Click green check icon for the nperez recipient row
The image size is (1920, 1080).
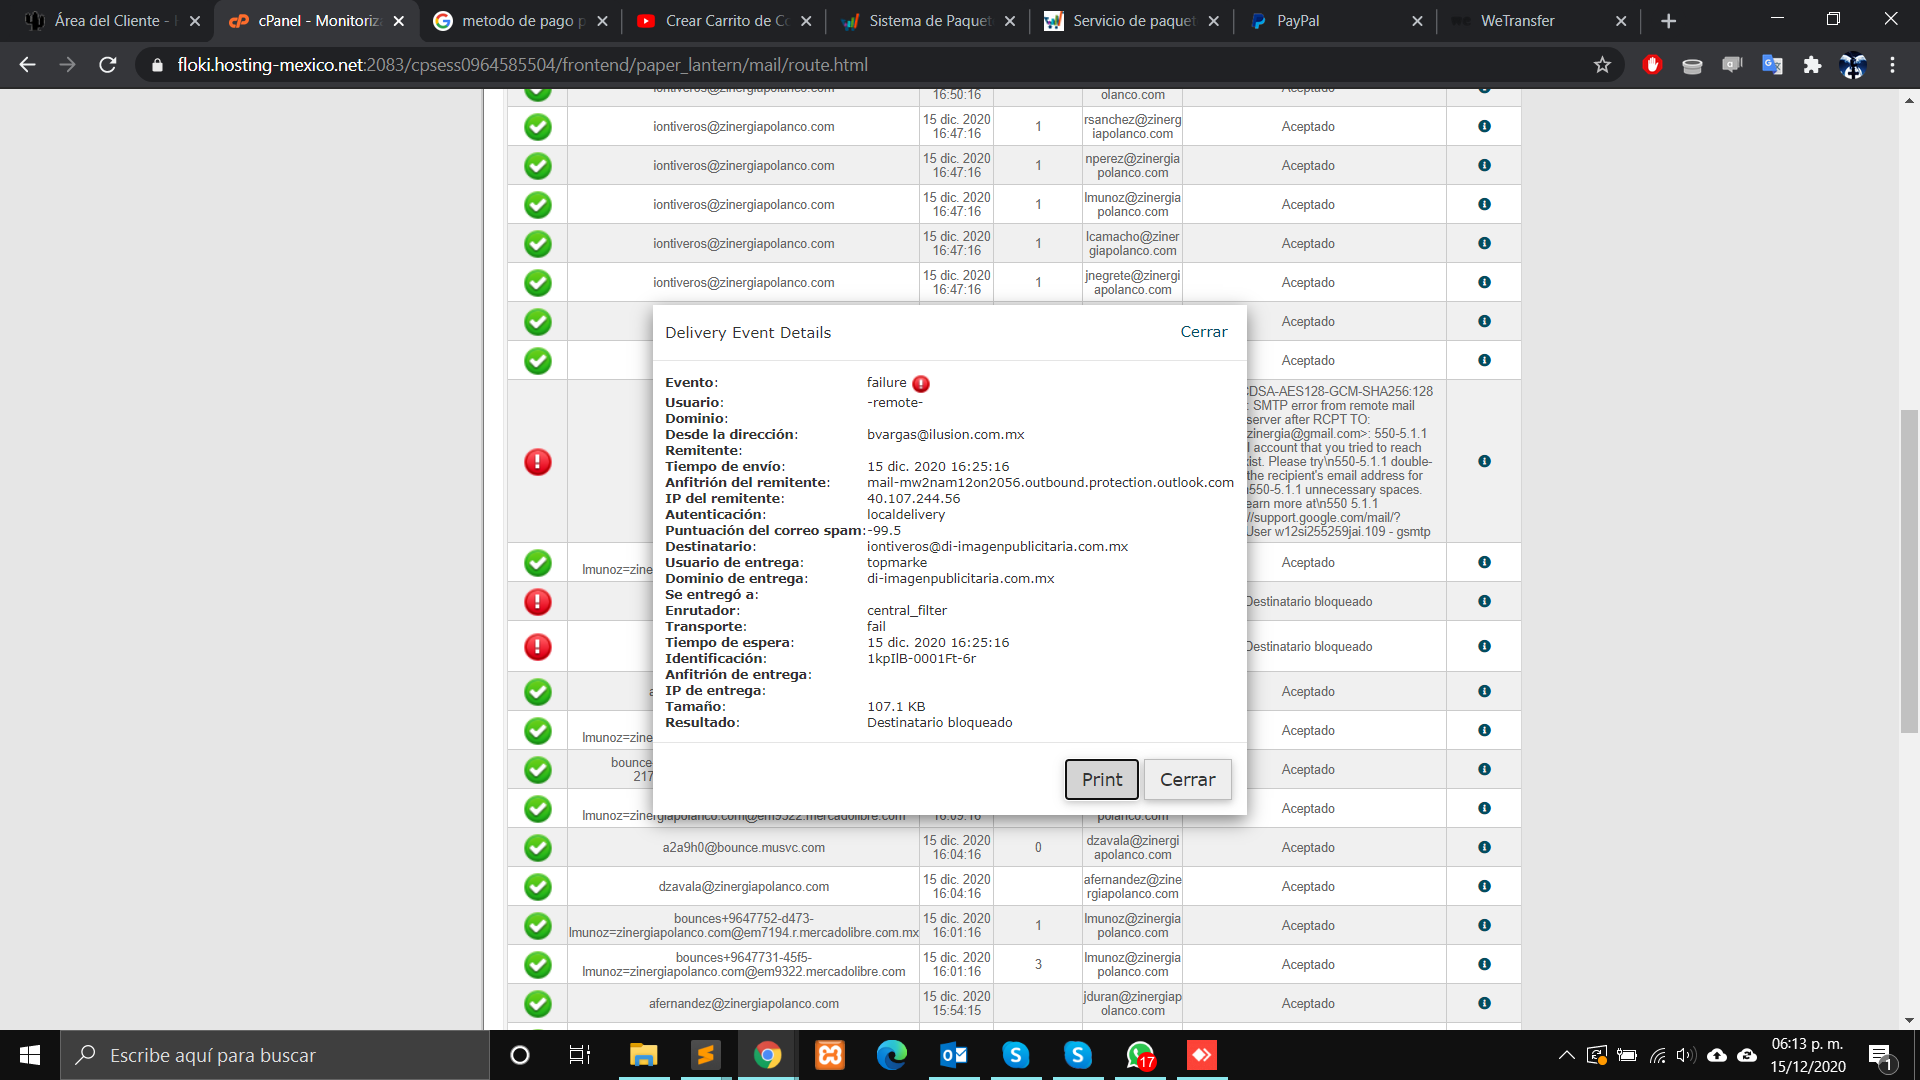[x=538, y=166]
